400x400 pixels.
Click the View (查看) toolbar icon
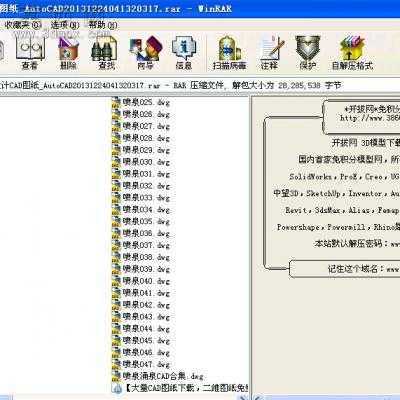[30, 53]
